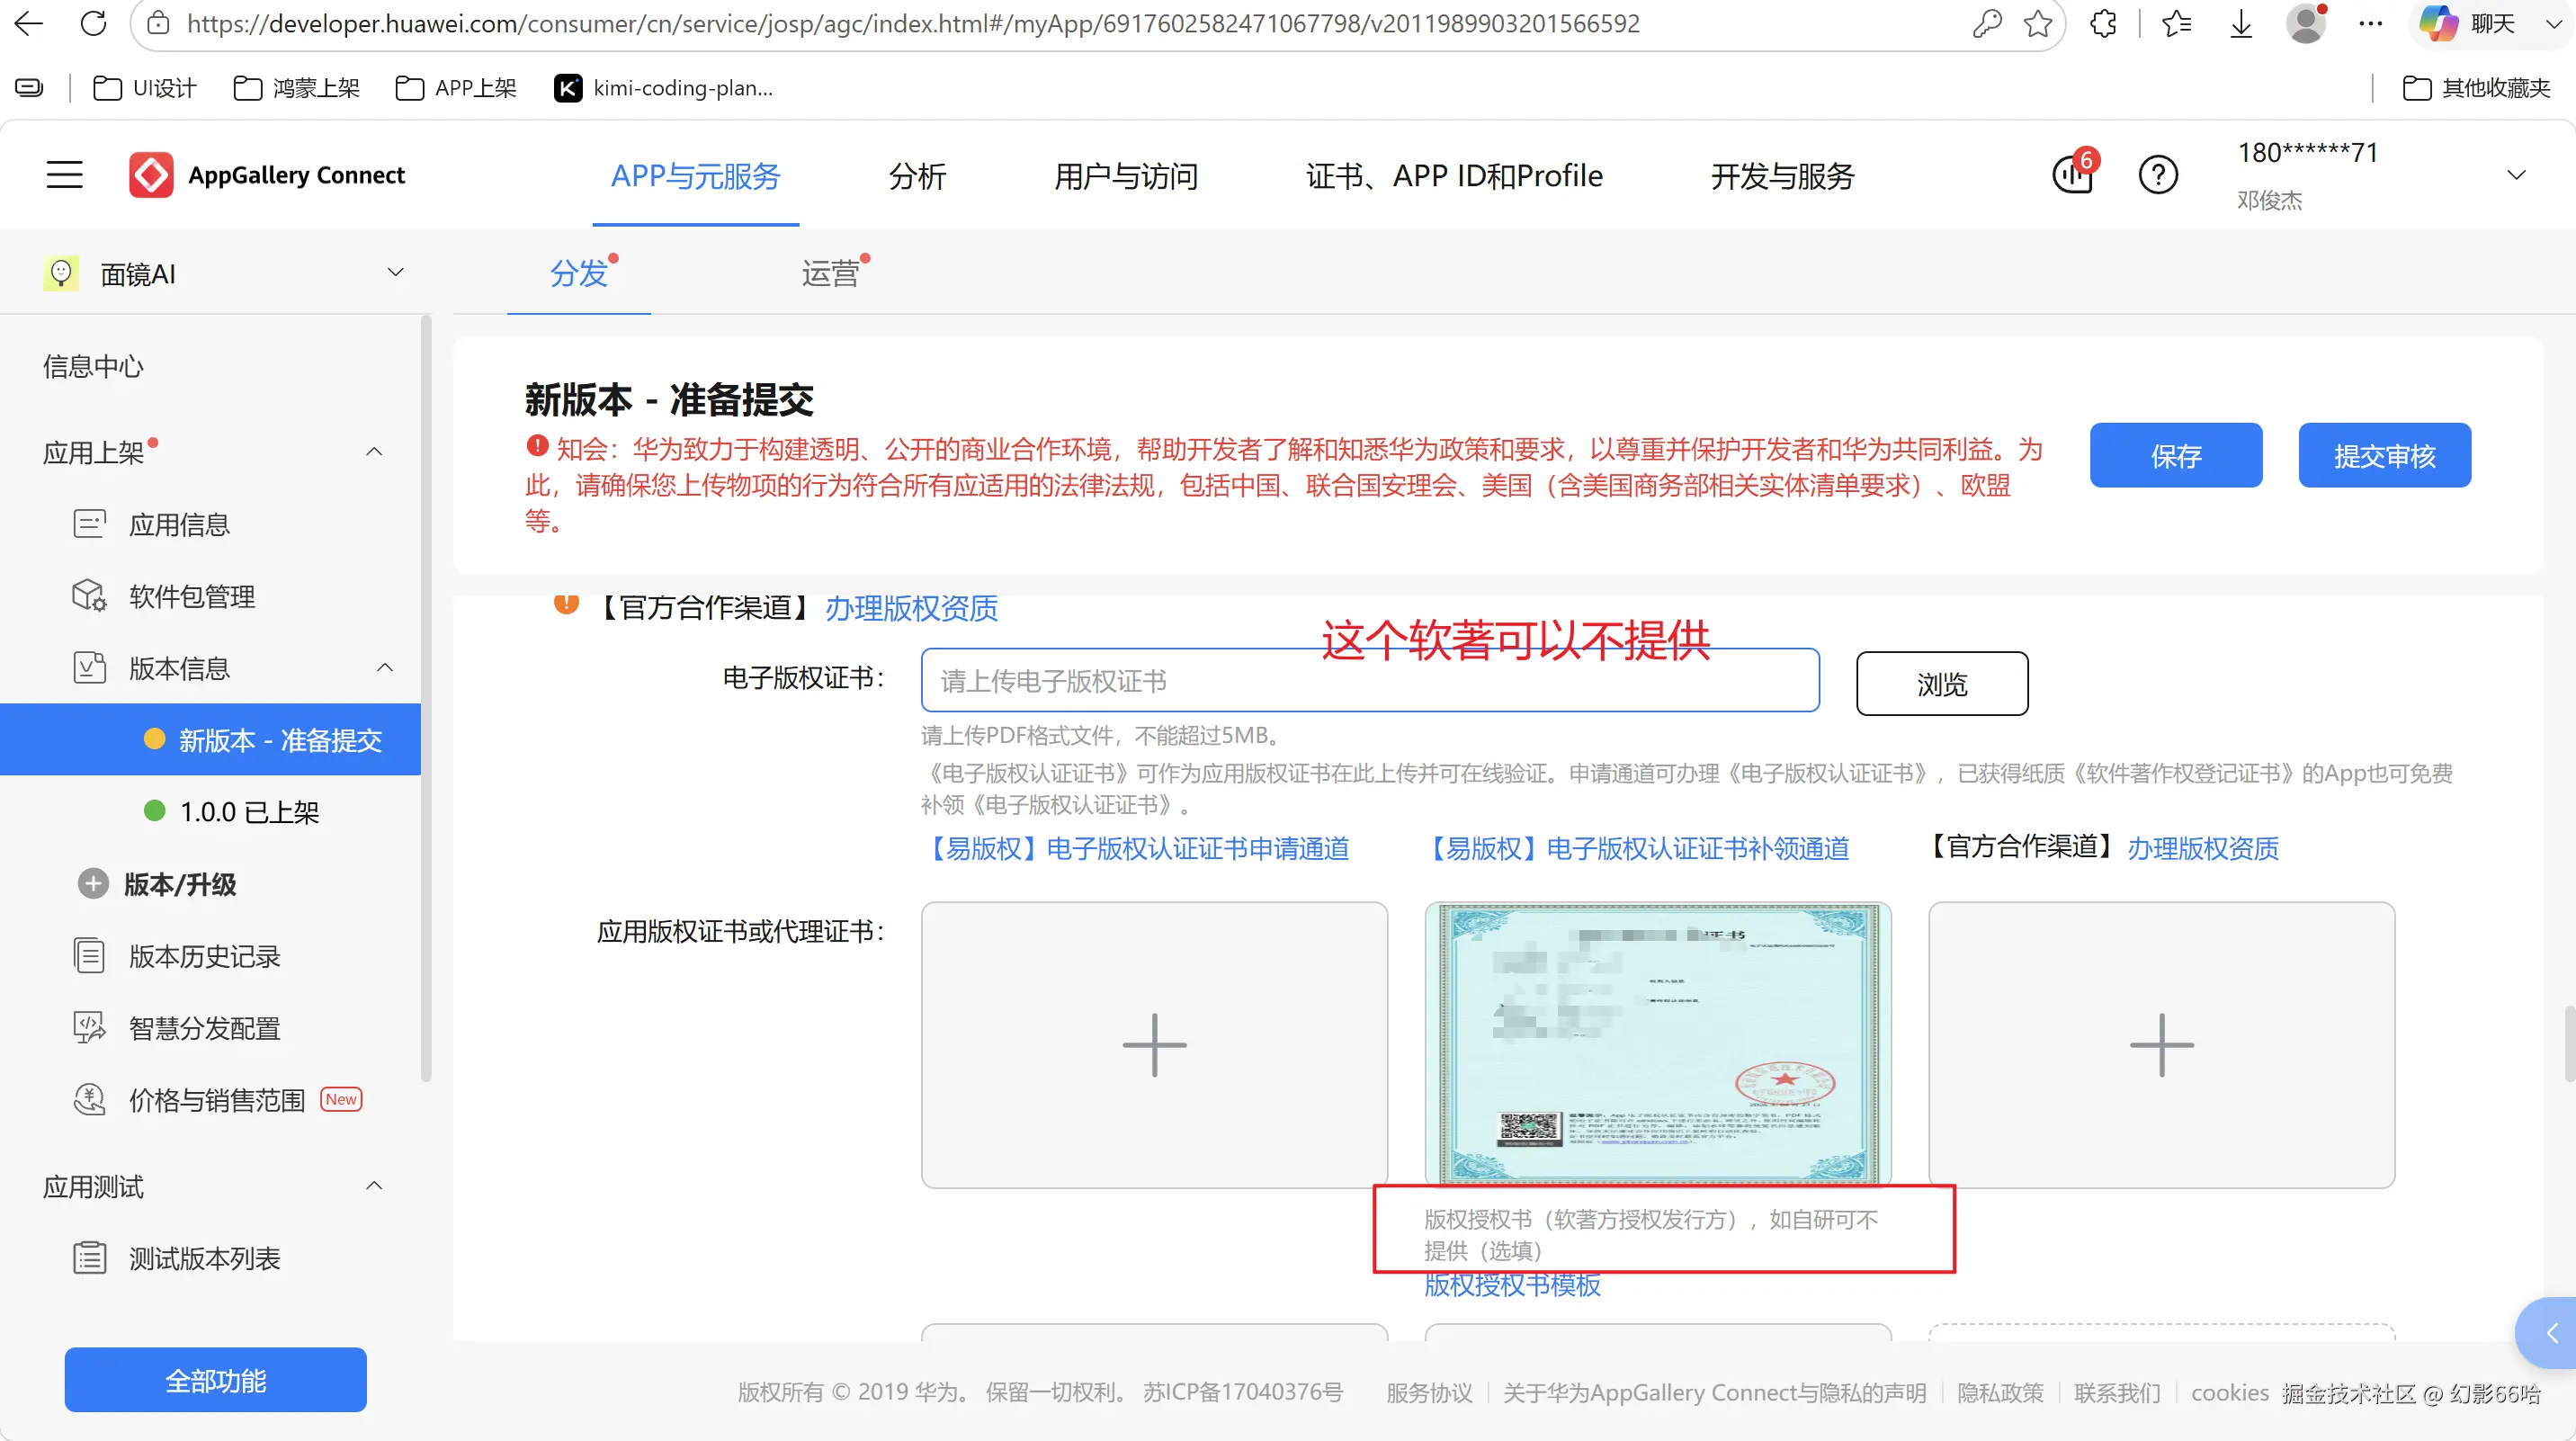
Task: Open 办理版权资质 link below the upload hint
Action: coord(2203,849)
